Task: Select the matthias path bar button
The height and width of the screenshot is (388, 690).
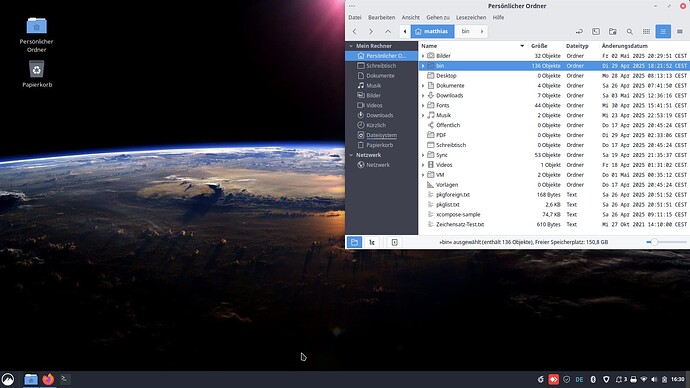Action: pyautogui.click(x=433, y=31)
